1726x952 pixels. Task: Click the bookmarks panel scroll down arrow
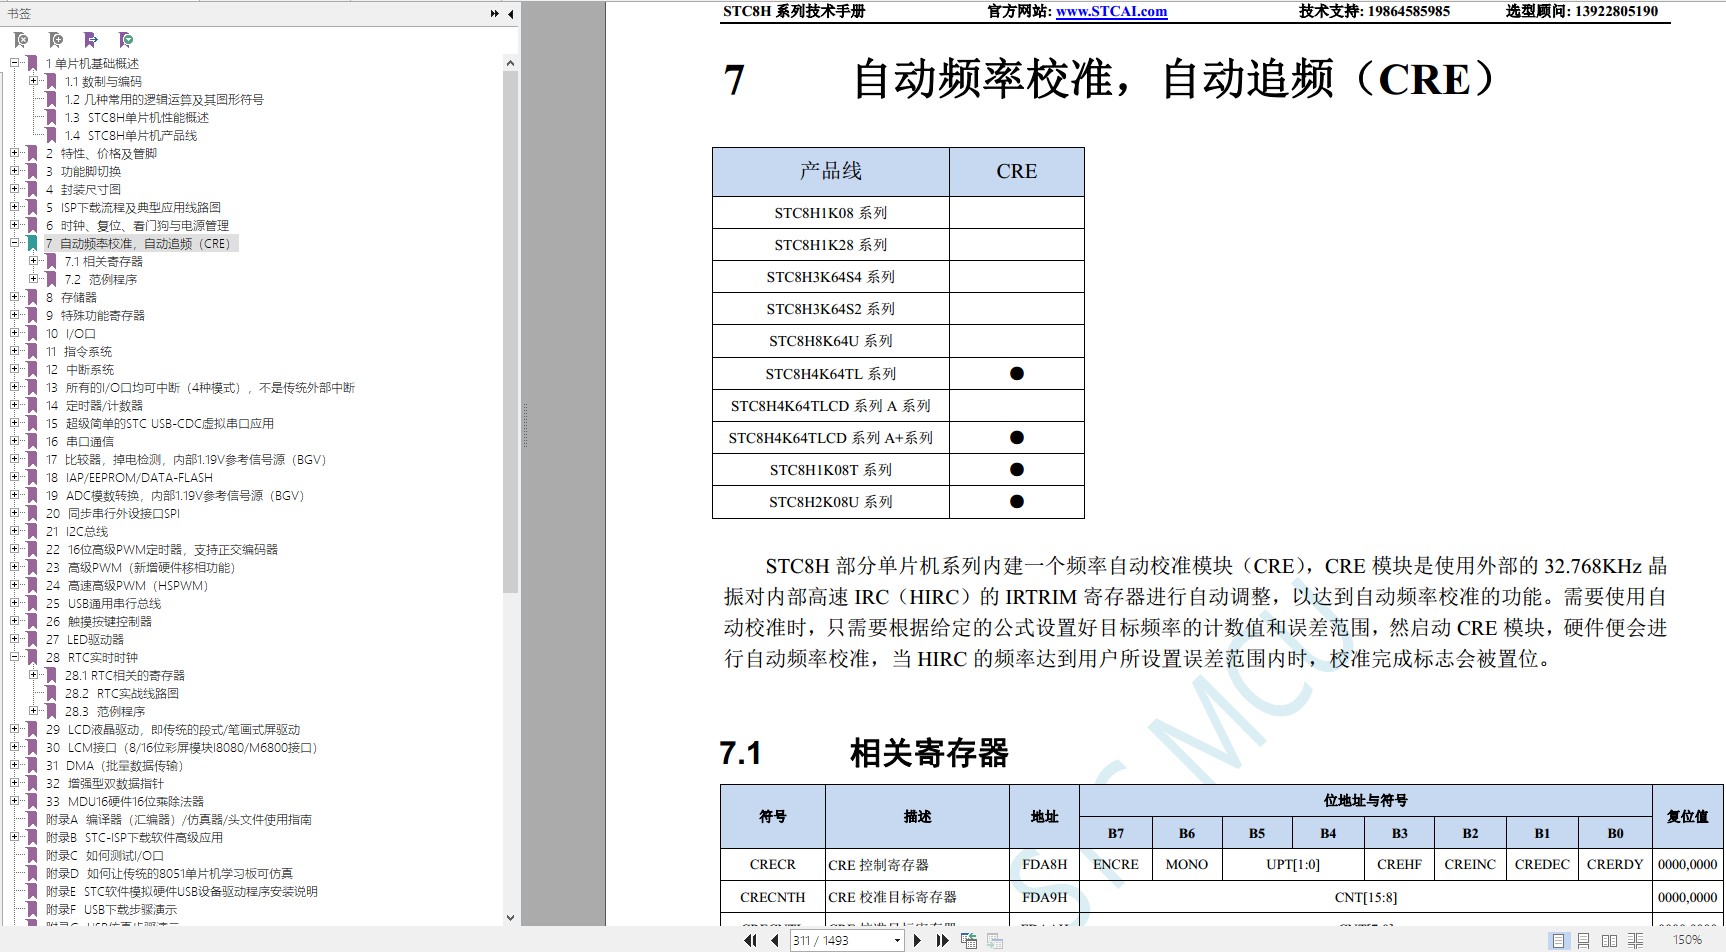click(510, 917)
